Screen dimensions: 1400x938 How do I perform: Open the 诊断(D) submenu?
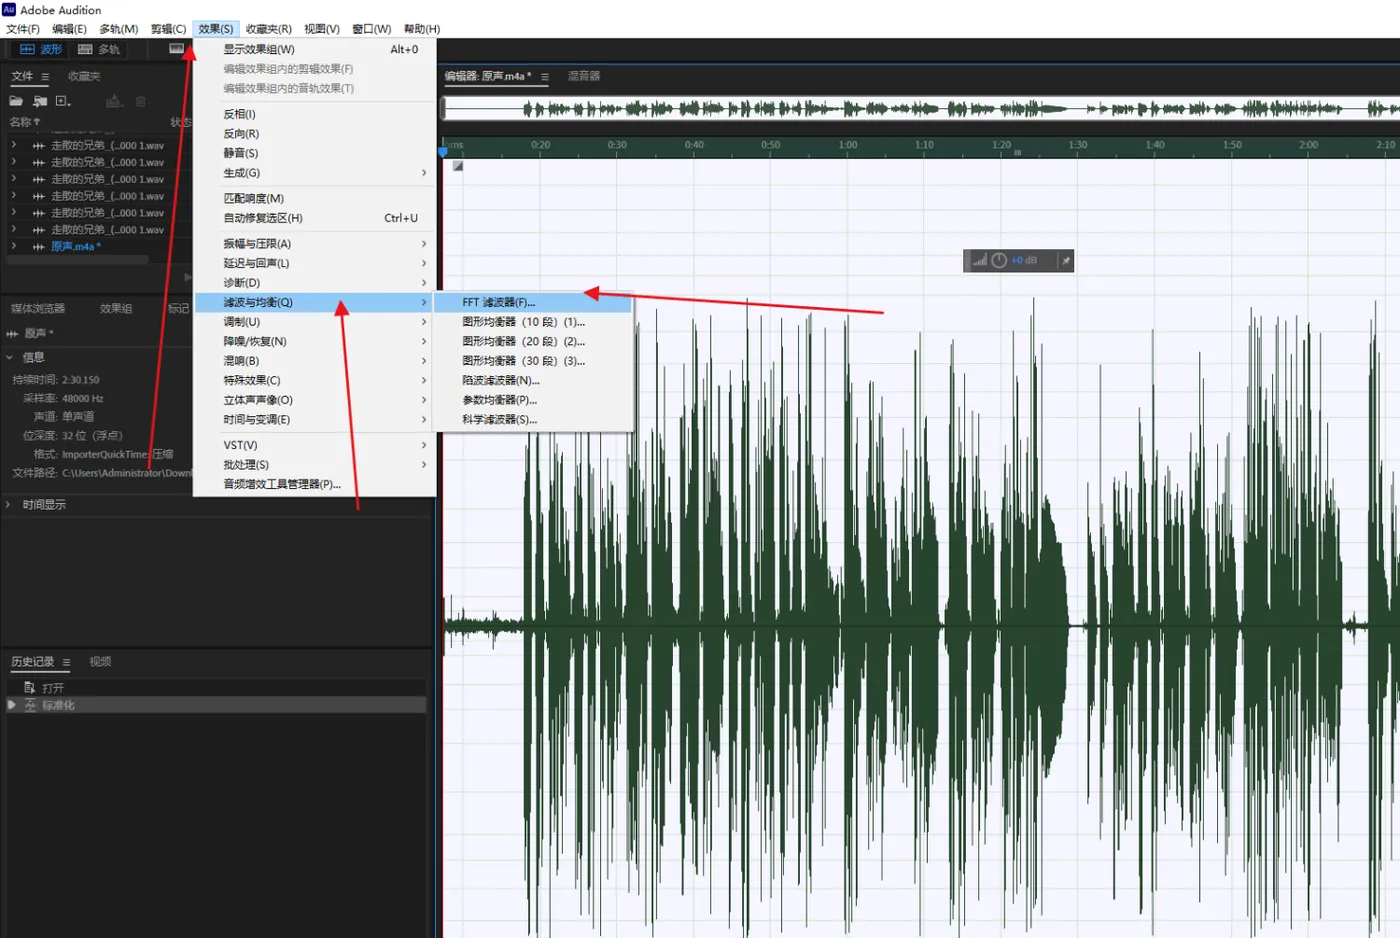[315, 283]
